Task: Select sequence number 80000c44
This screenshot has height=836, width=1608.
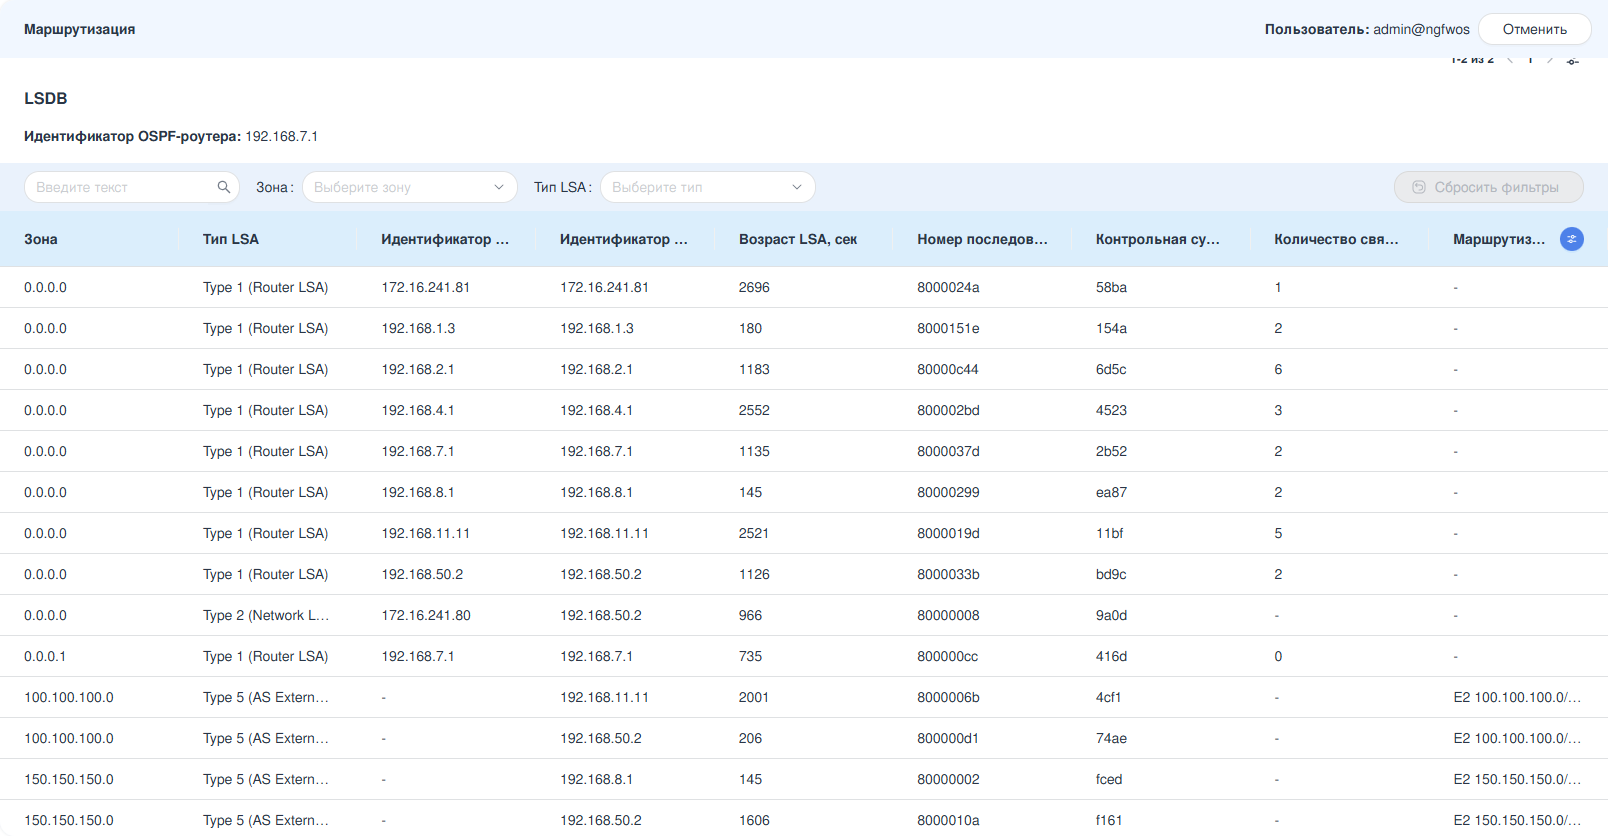Action: pos(948,369)
